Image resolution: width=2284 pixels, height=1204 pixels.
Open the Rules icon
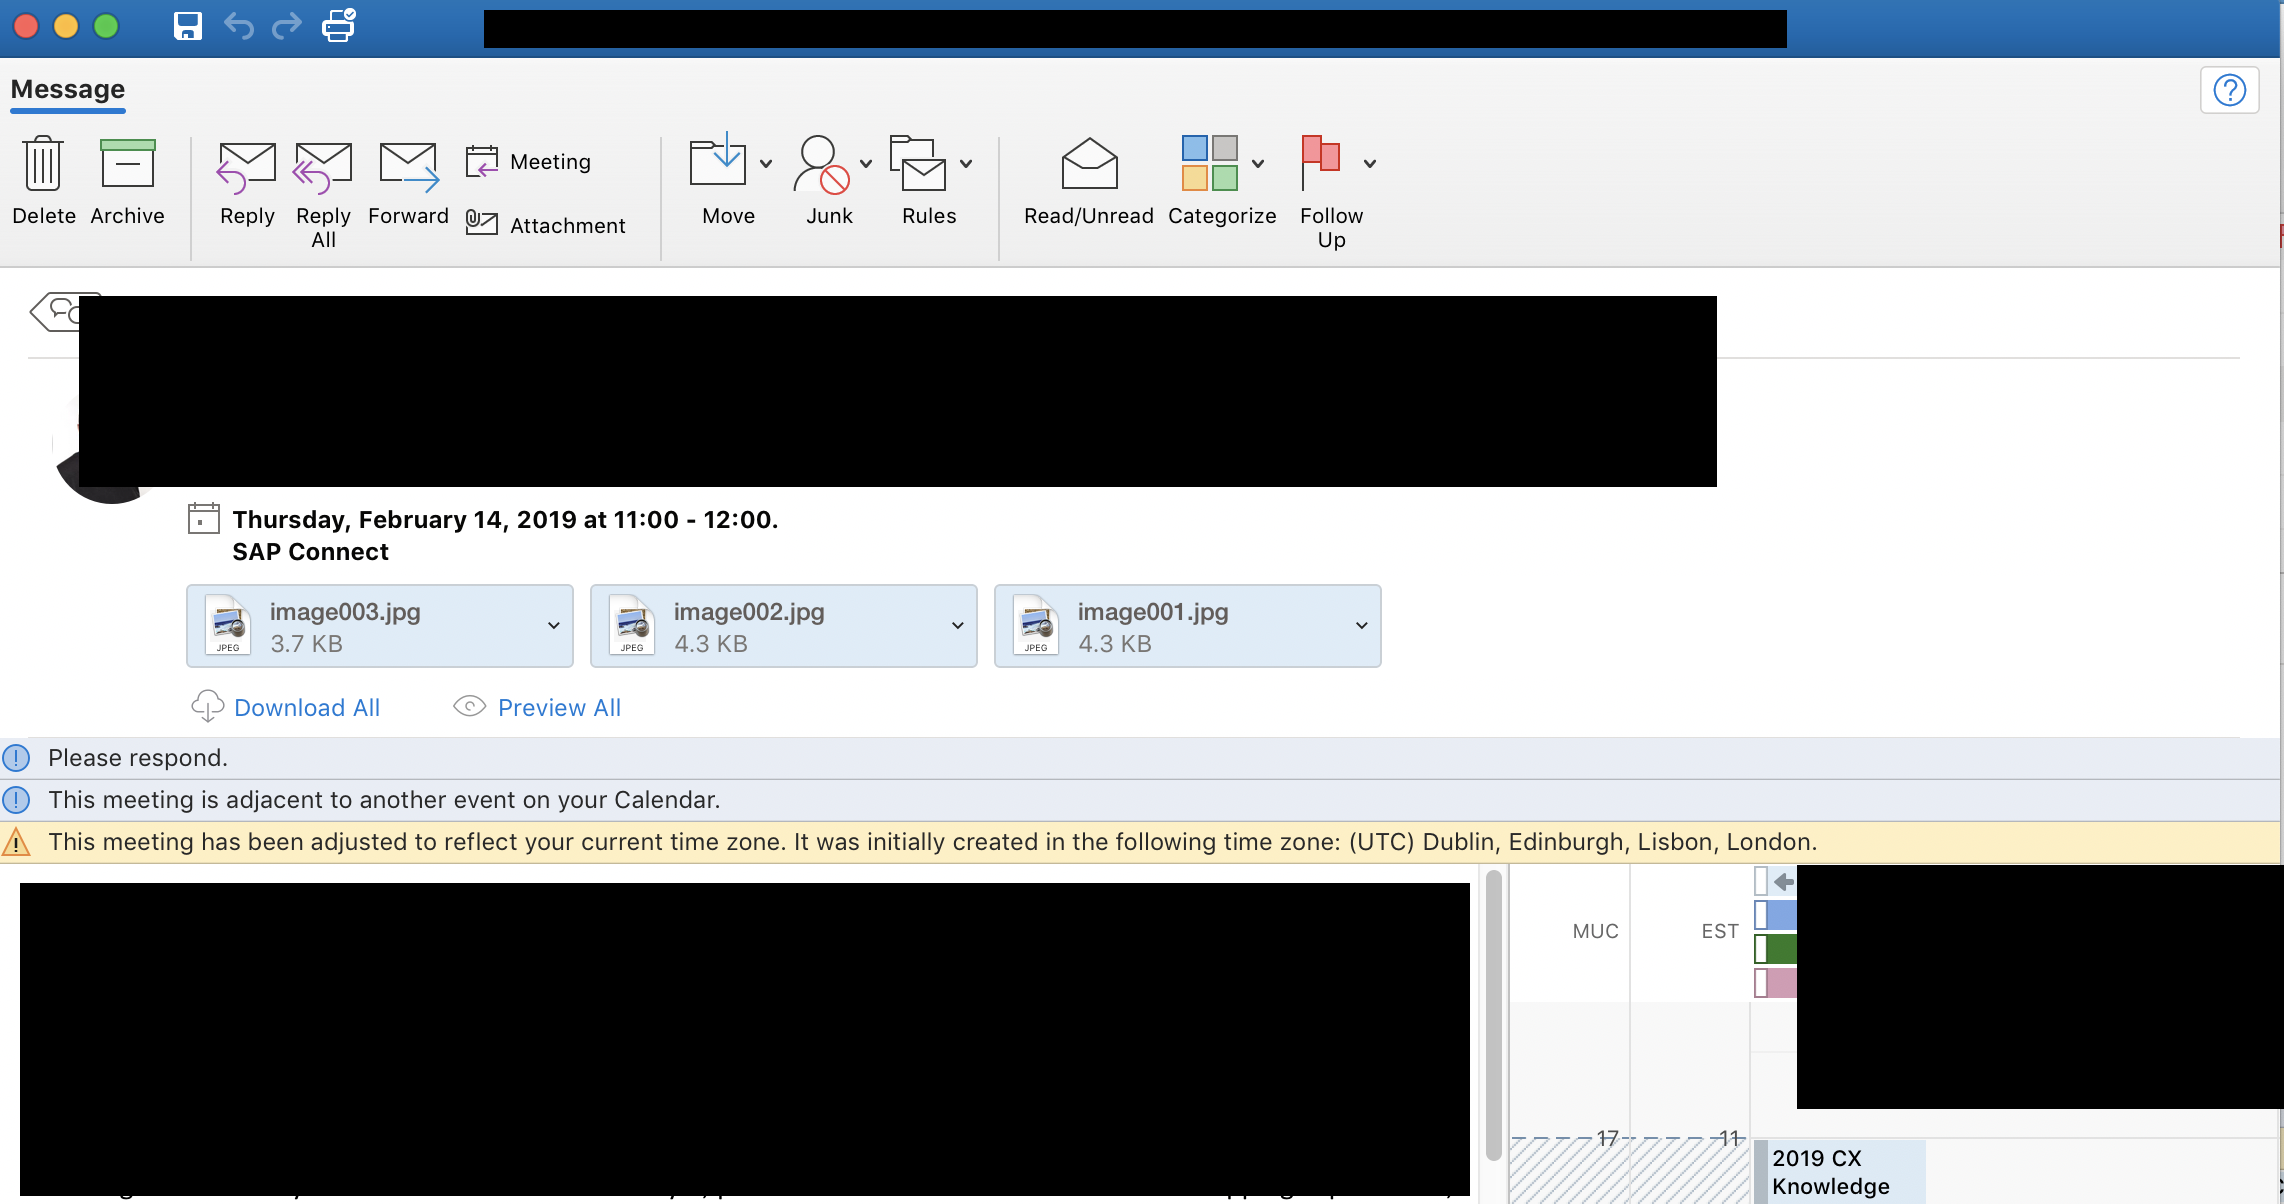click(918, 162)
